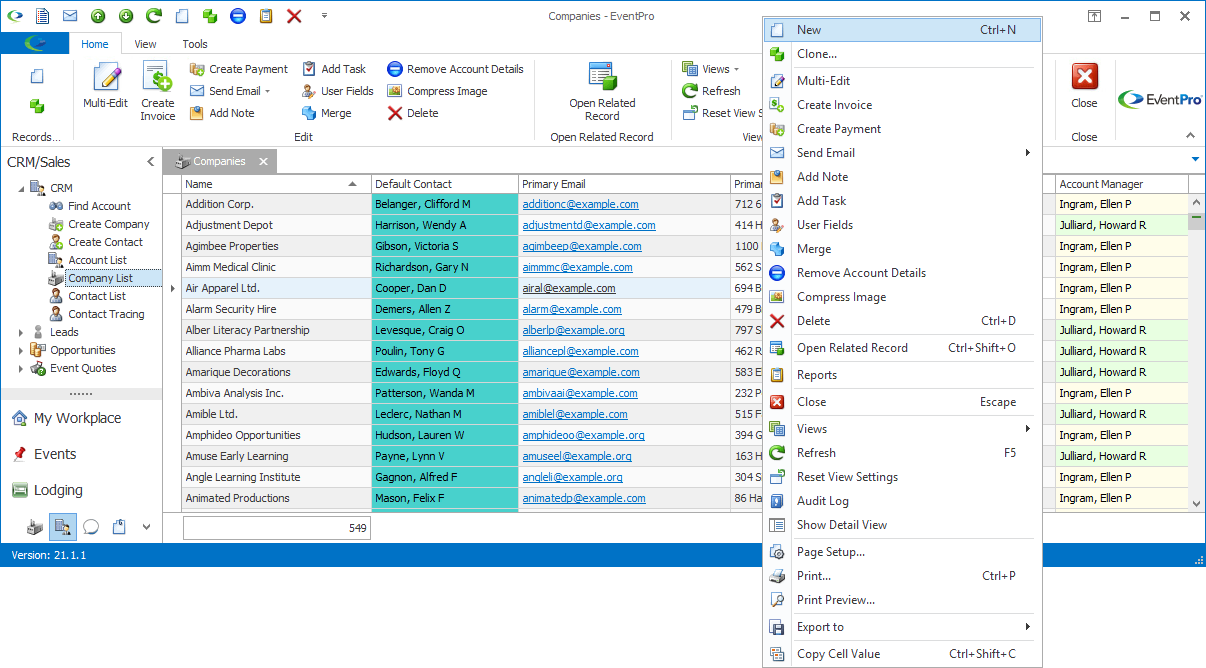
Task: Click Open Related Record ribbon button
Action: coord(602,91)
